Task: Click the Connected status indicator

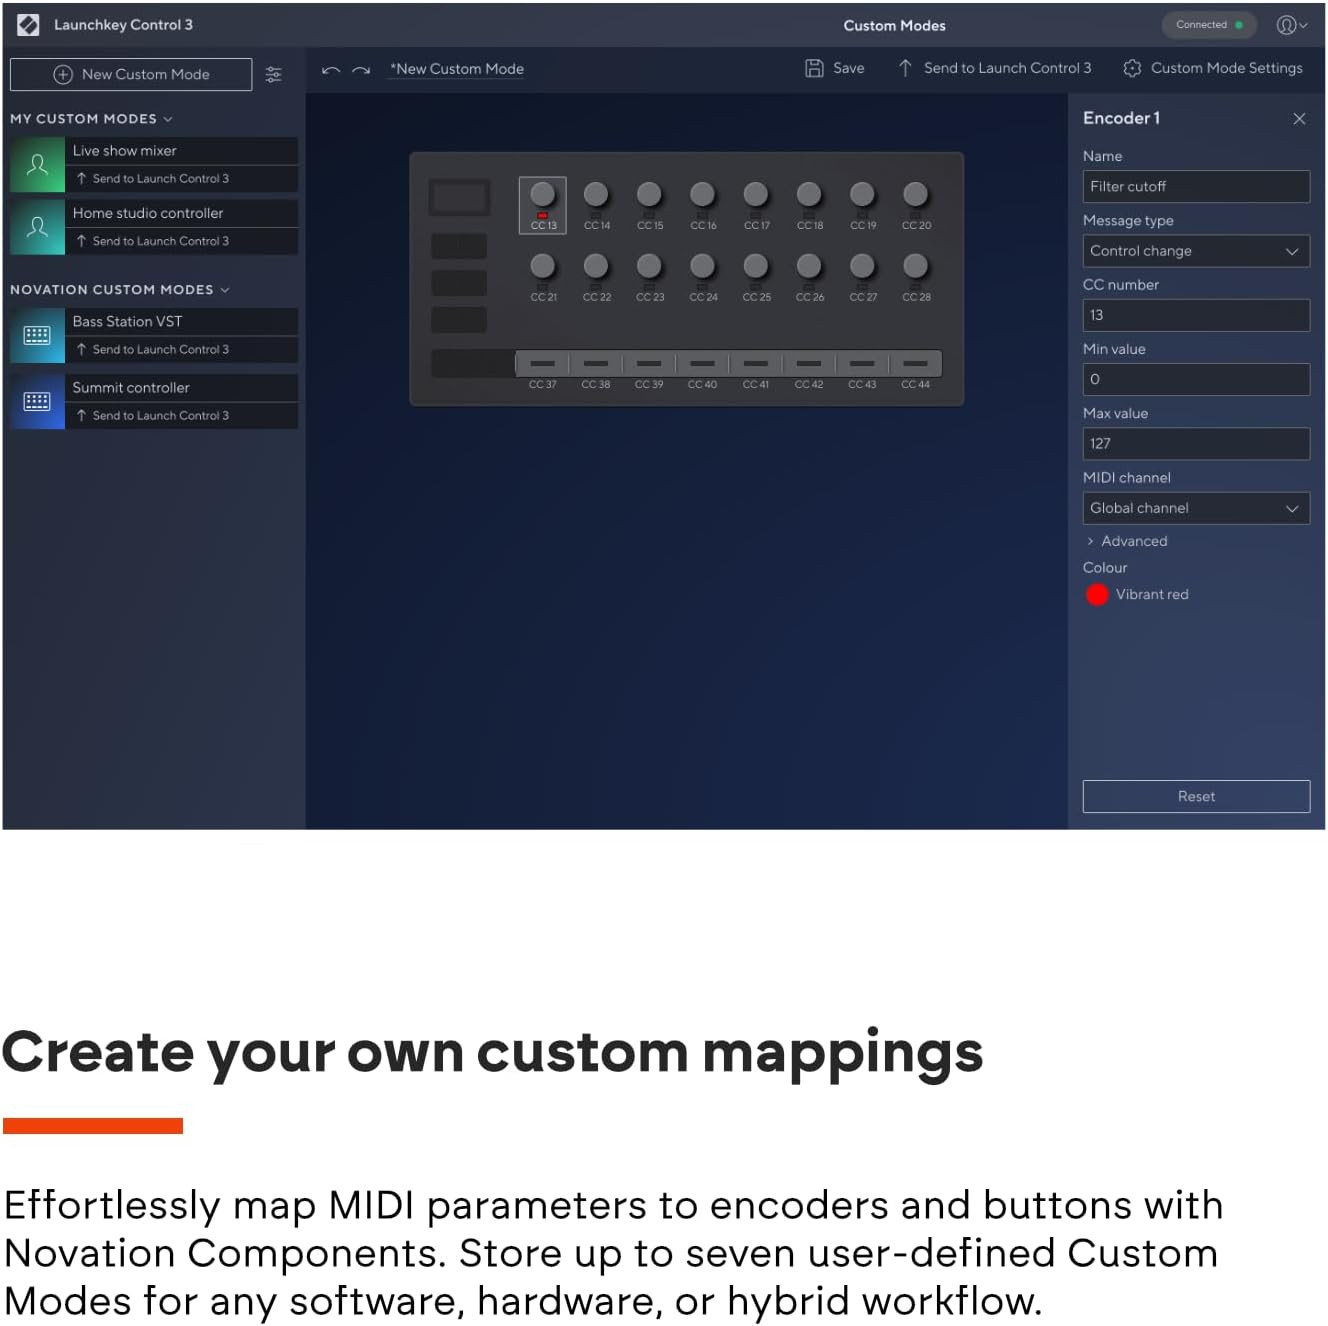Action: point(1209,25)
